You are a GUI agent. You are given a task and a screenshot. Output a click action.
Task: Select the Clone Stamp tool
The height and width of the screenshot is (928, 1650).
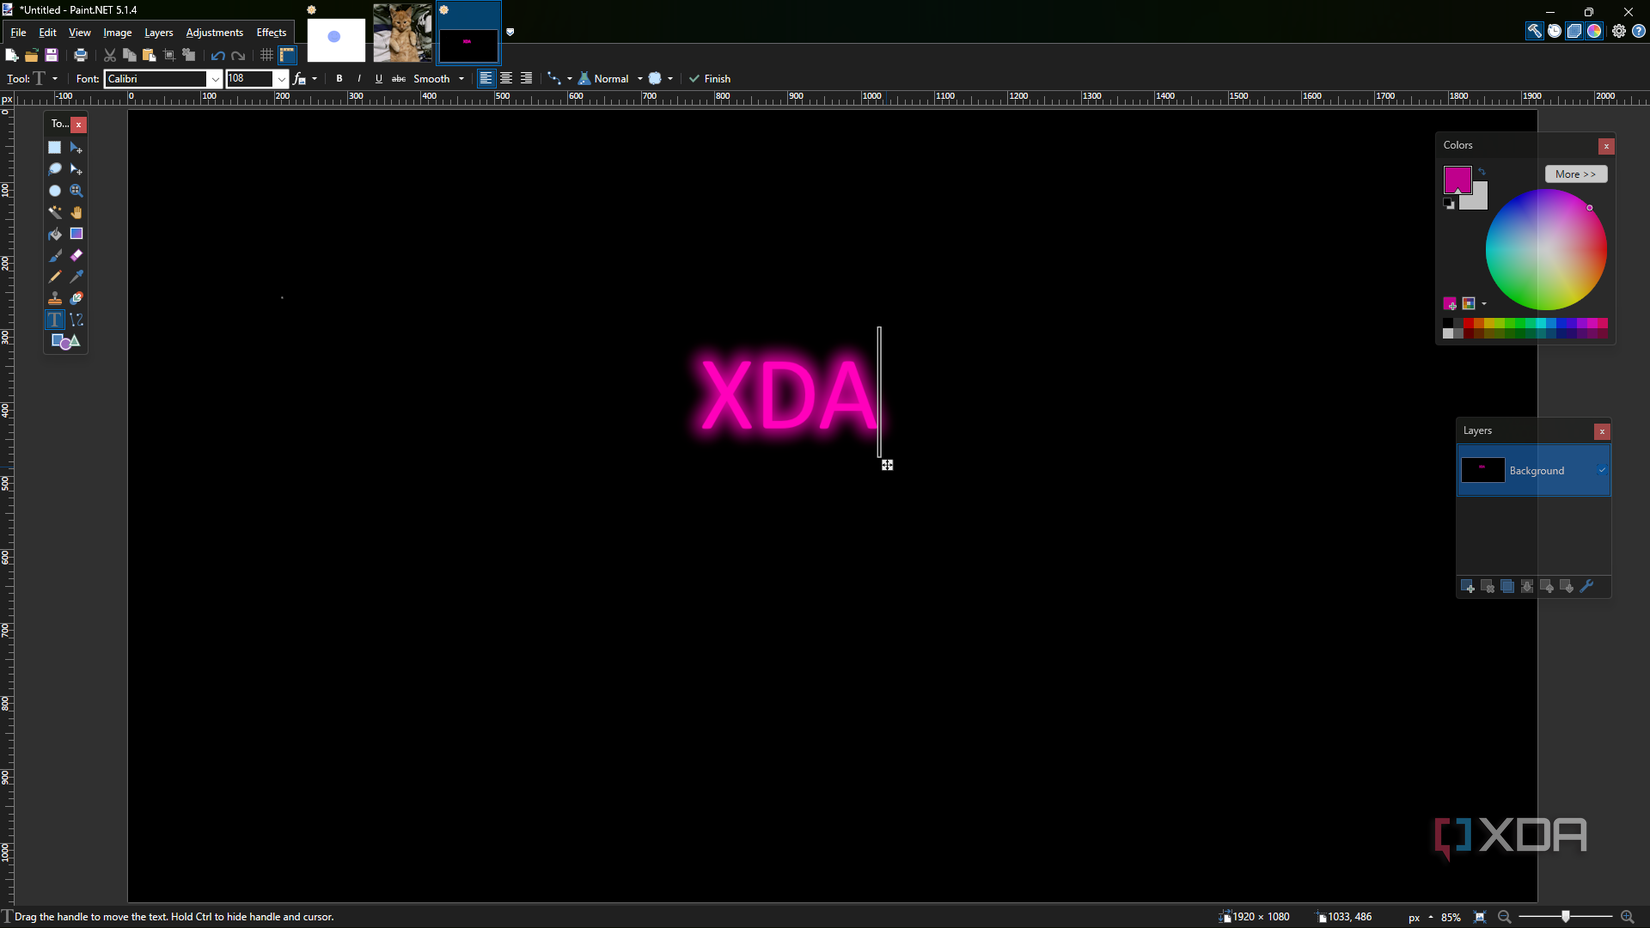pos(55,298)
